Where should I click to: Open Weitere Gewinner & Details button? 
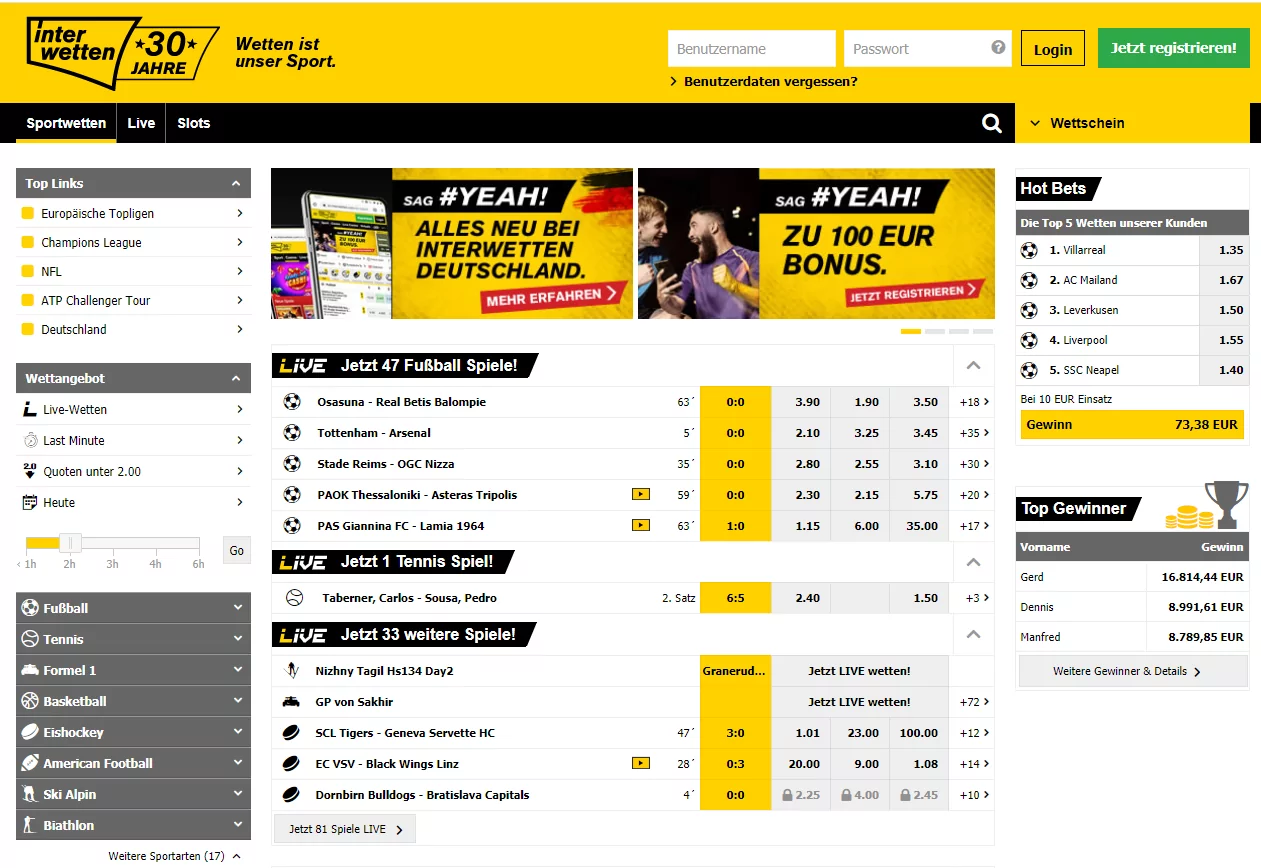pos(1133,671)
